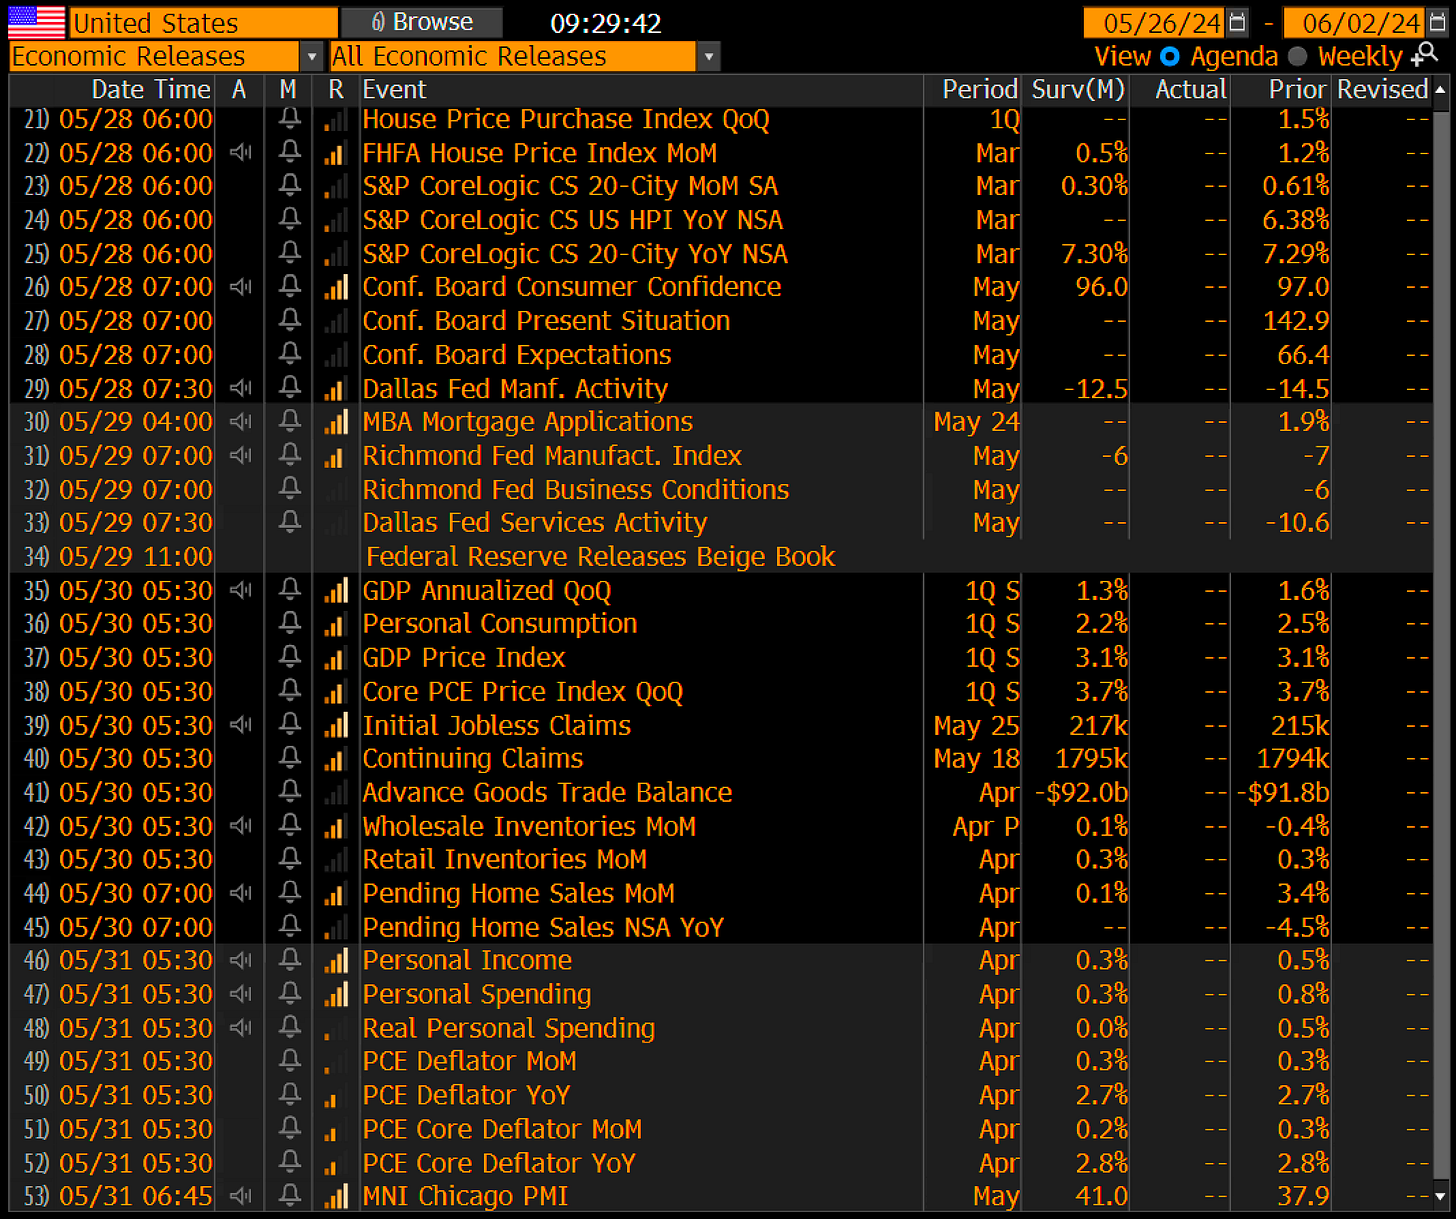Screen dimensions: 1456x1219
Task: Toggle the bell alert for Dallas Fed Services Activity
Action: click(x=290, y=523)
